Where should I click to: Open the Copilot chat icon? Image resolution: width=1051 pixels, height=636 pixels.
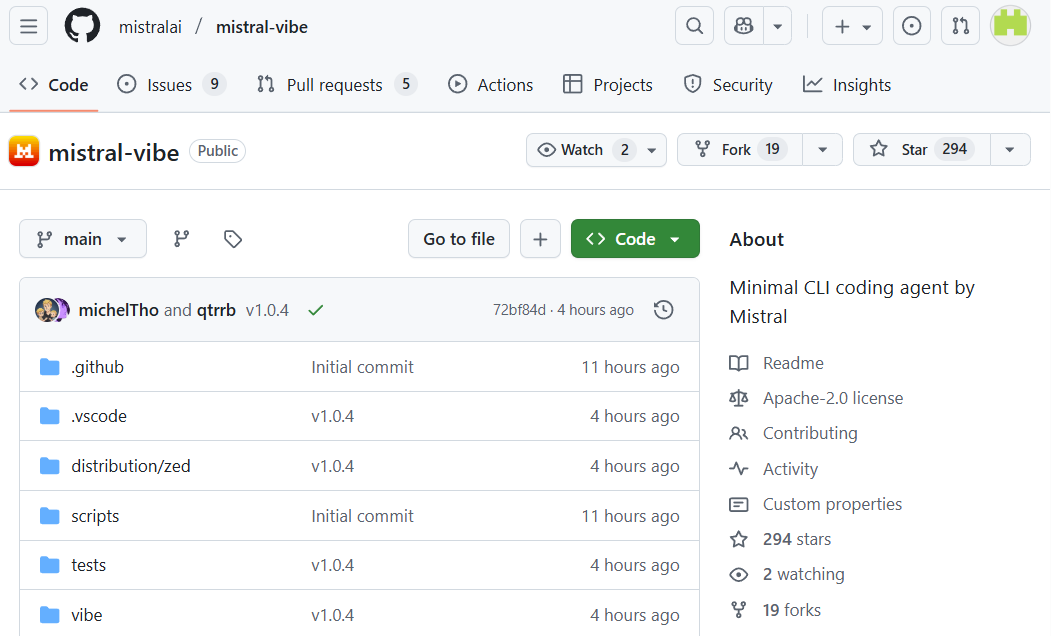[744, 27]
